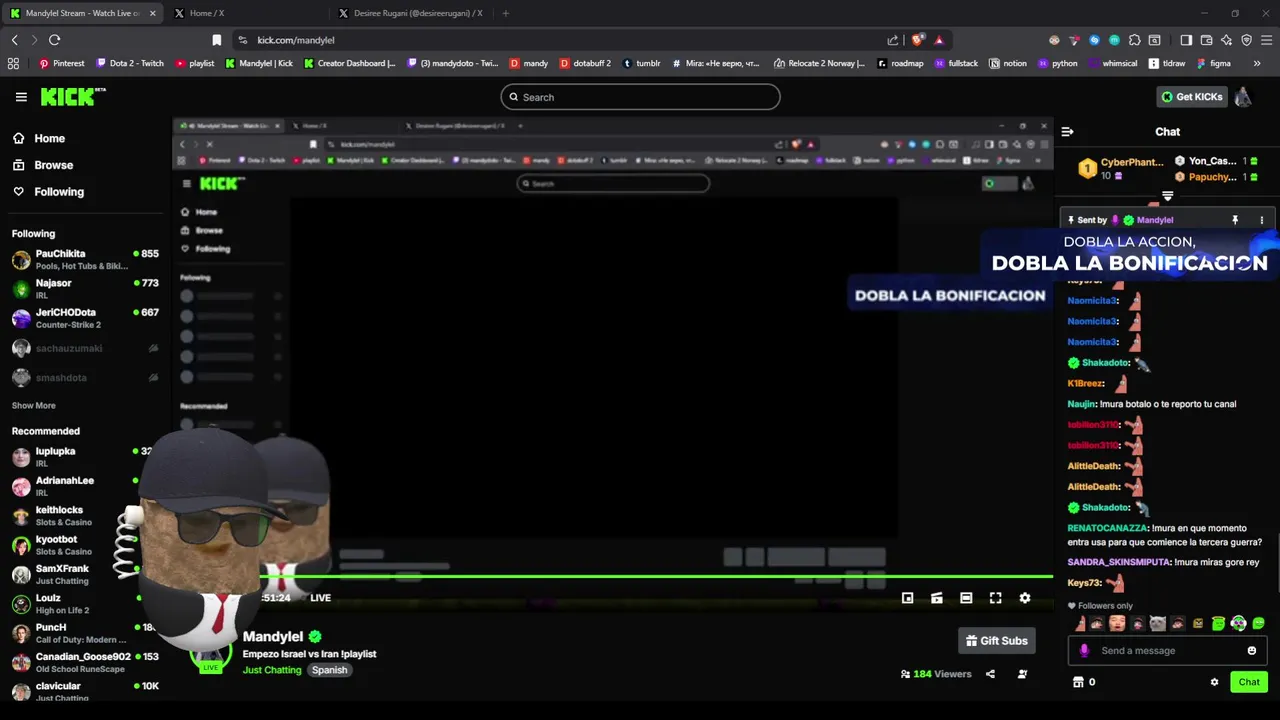Toggle theater mode in the player
This screenshot has width=1280, height=720.
[x=966, y=598]
